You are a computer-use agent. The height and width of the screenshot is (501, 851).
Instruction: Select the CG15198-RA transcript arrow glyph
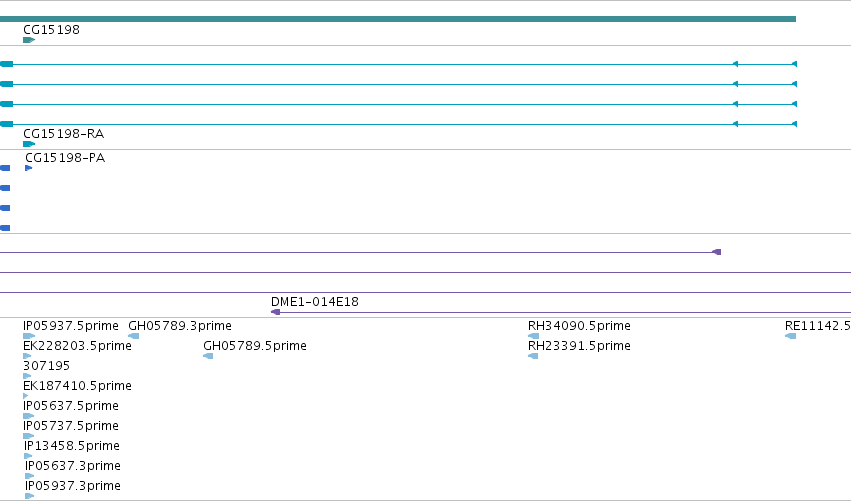pos(29,144)
